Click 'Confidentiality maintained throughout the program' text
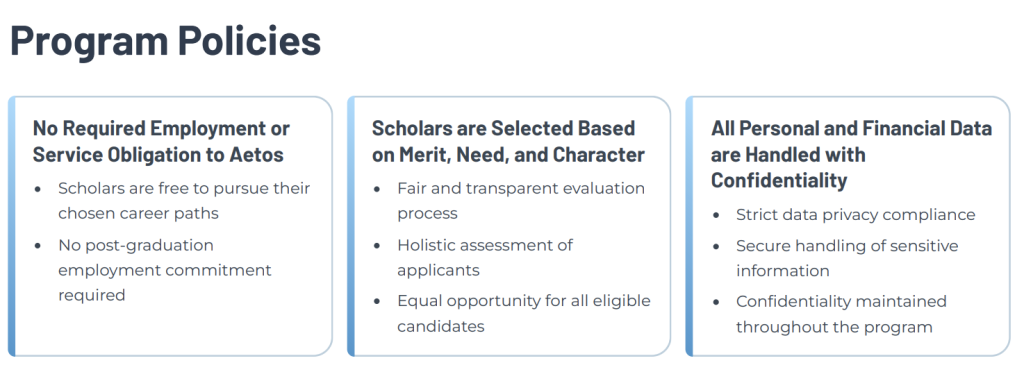The width and height of the screenshot is (1024, 372). pos(841,315)
